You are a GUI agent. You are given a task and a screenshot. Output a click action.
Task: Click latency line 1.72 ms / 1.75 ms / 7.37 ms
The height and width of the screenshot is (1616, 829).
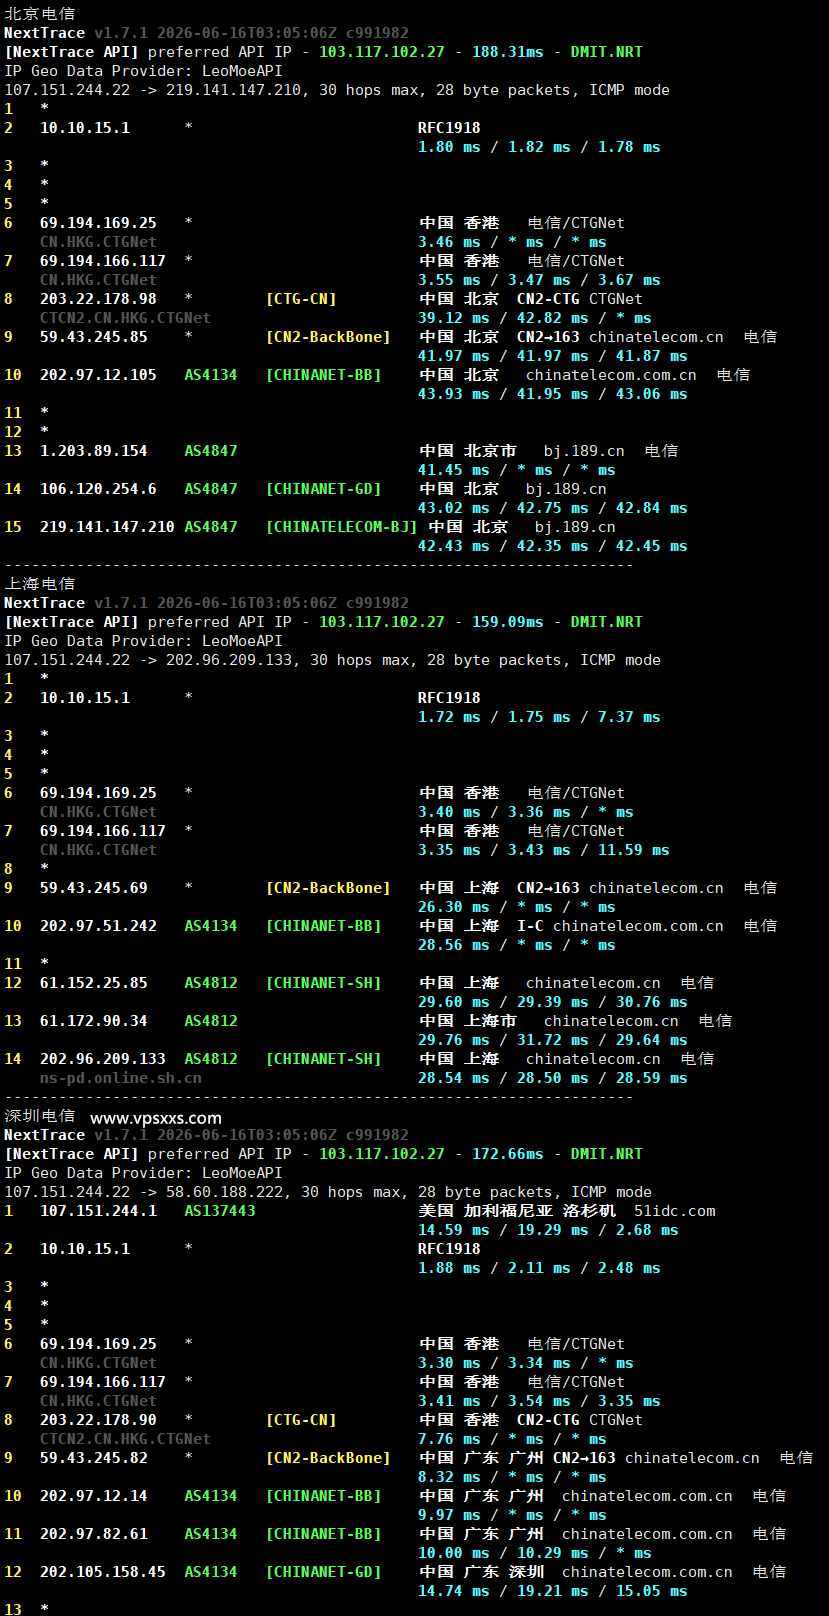(x=539, y=717)
